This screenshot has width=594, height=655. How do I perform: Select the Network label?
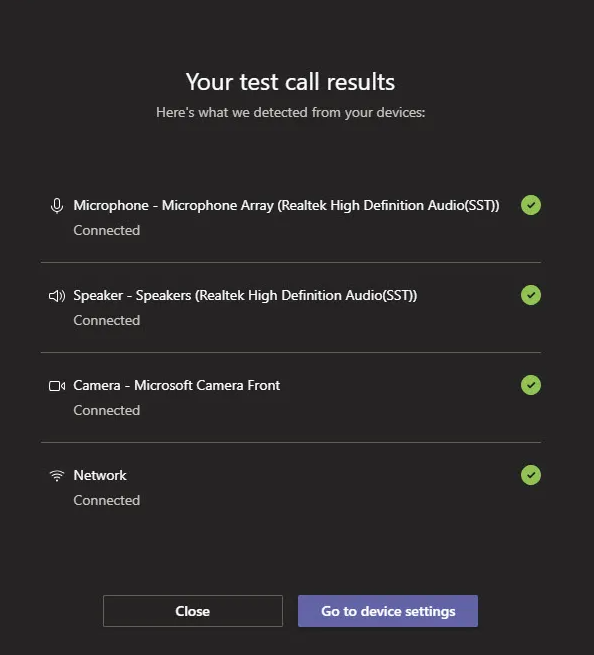(x=100, y=475)
